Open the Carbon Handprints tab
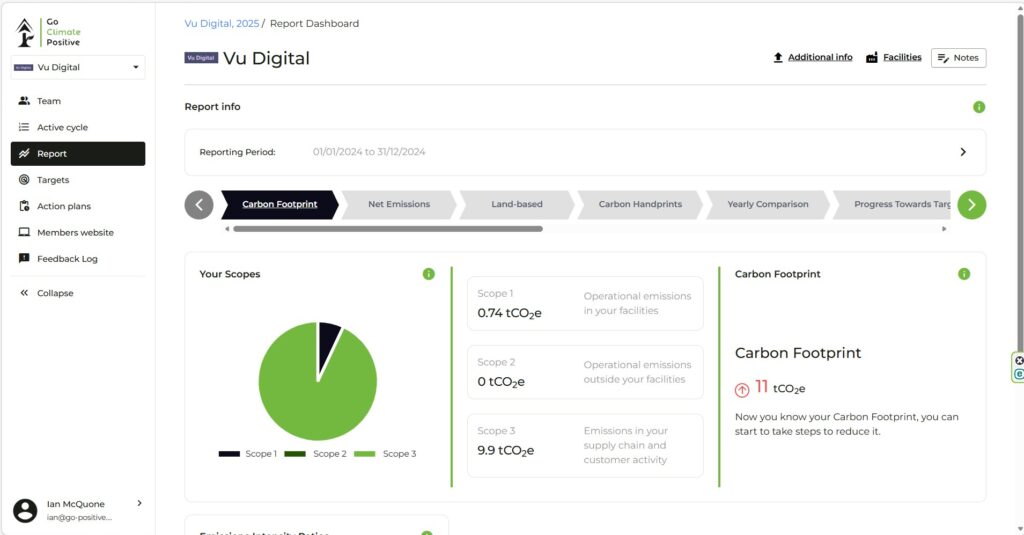 (640, 204)
